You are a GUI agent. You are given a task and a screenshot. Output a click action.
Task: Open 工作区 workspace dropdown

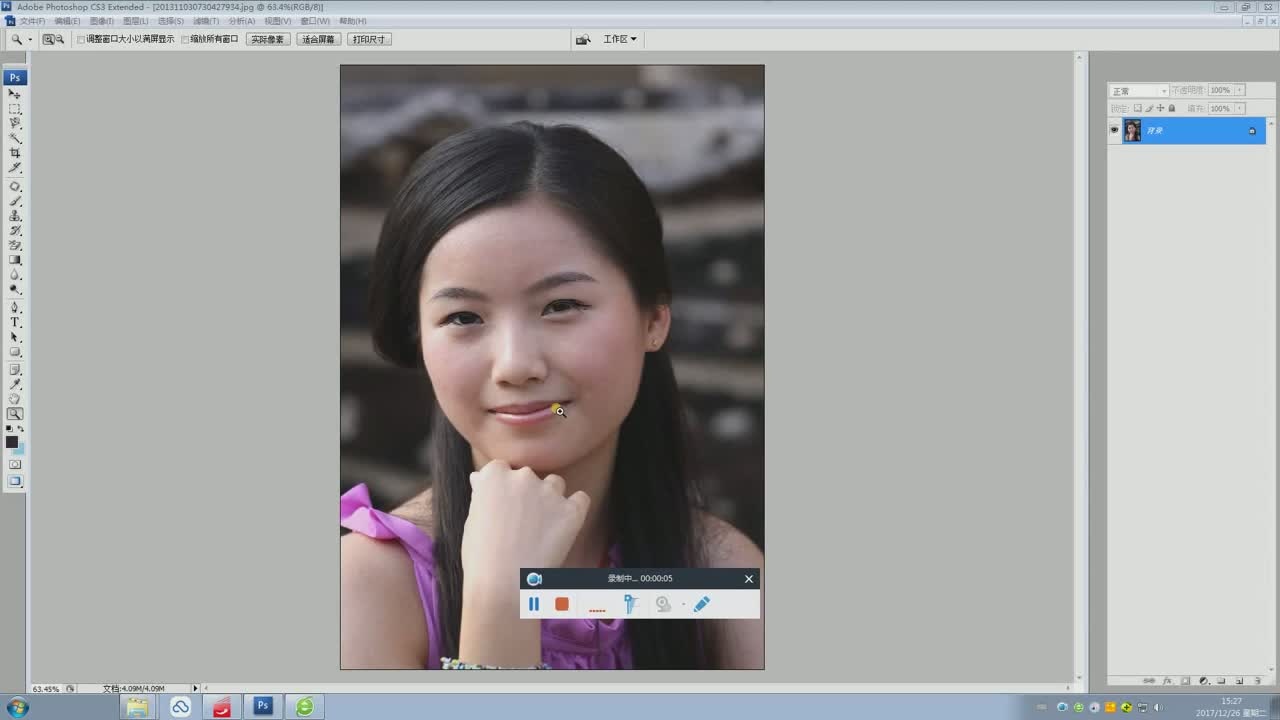click(620, 39)
